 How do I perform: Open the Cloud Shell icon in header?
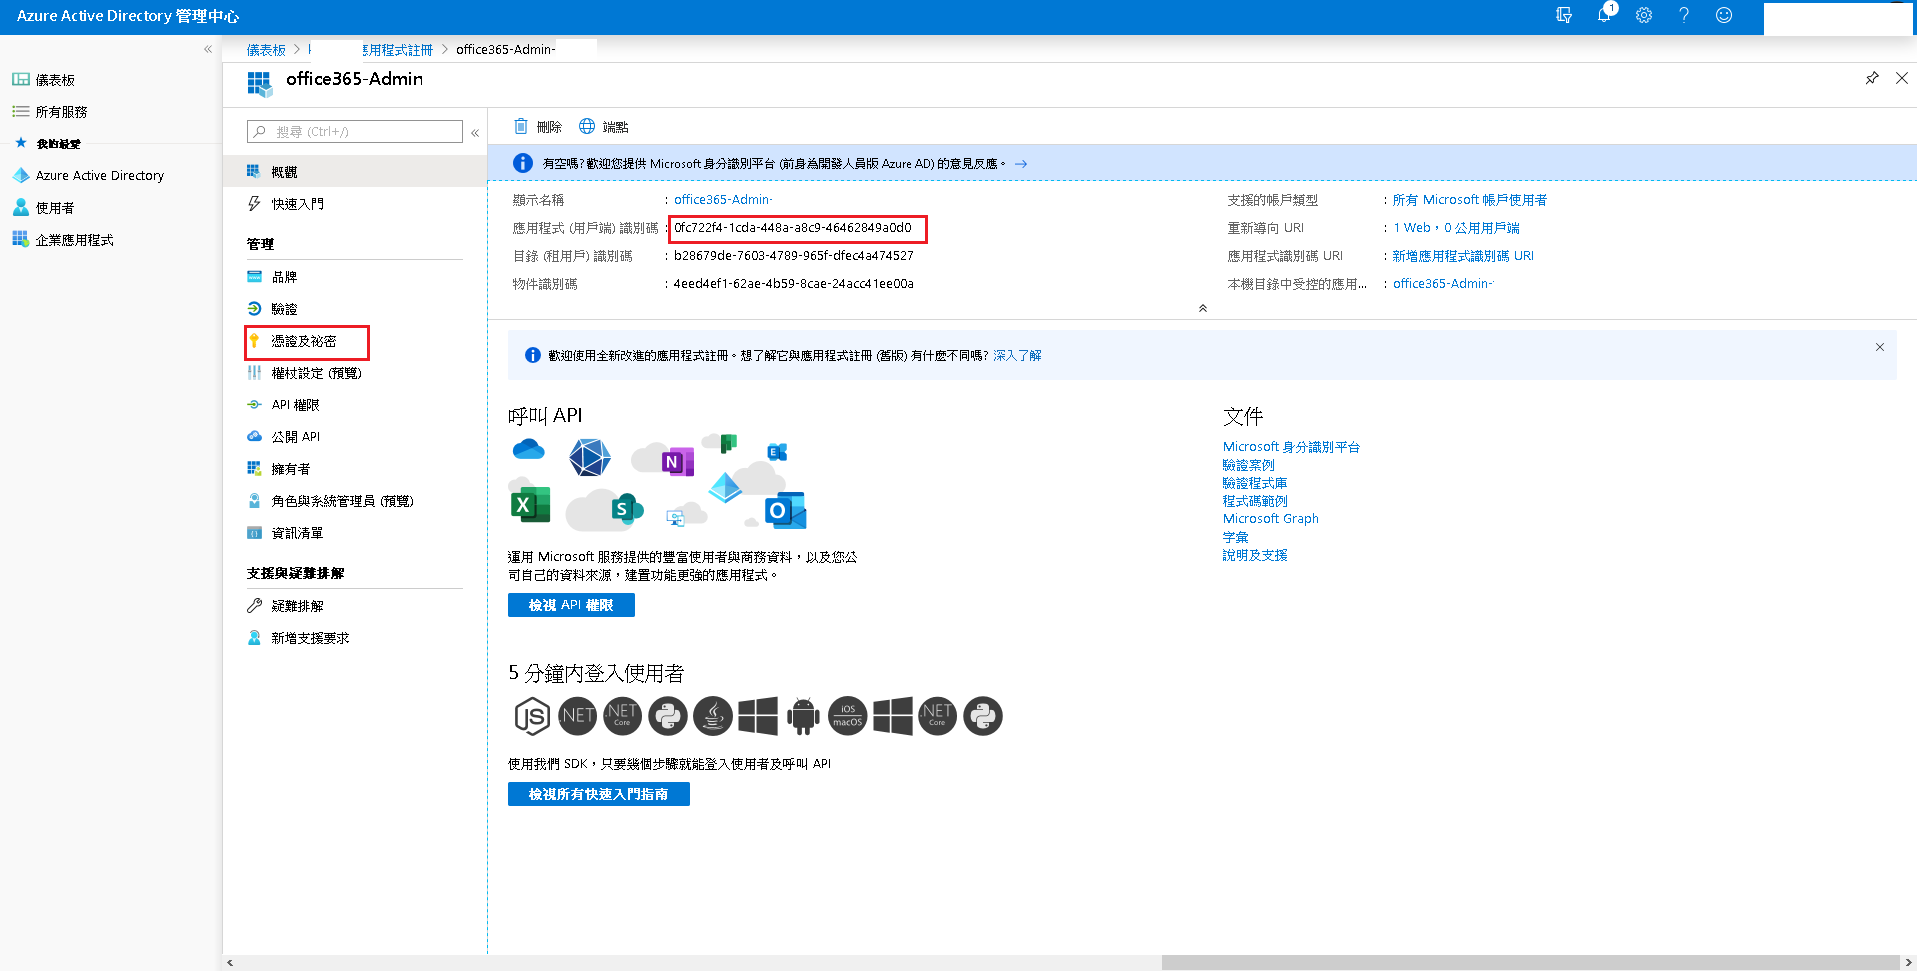tap(1564, 15)
